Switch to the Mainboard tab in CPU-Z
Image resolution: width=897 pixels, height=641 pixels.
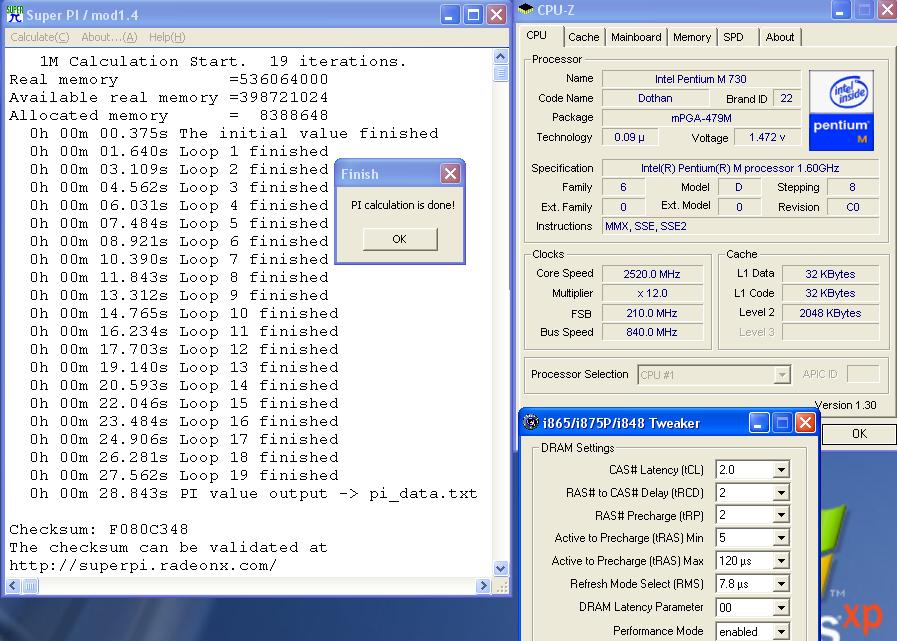coord(636,37)
